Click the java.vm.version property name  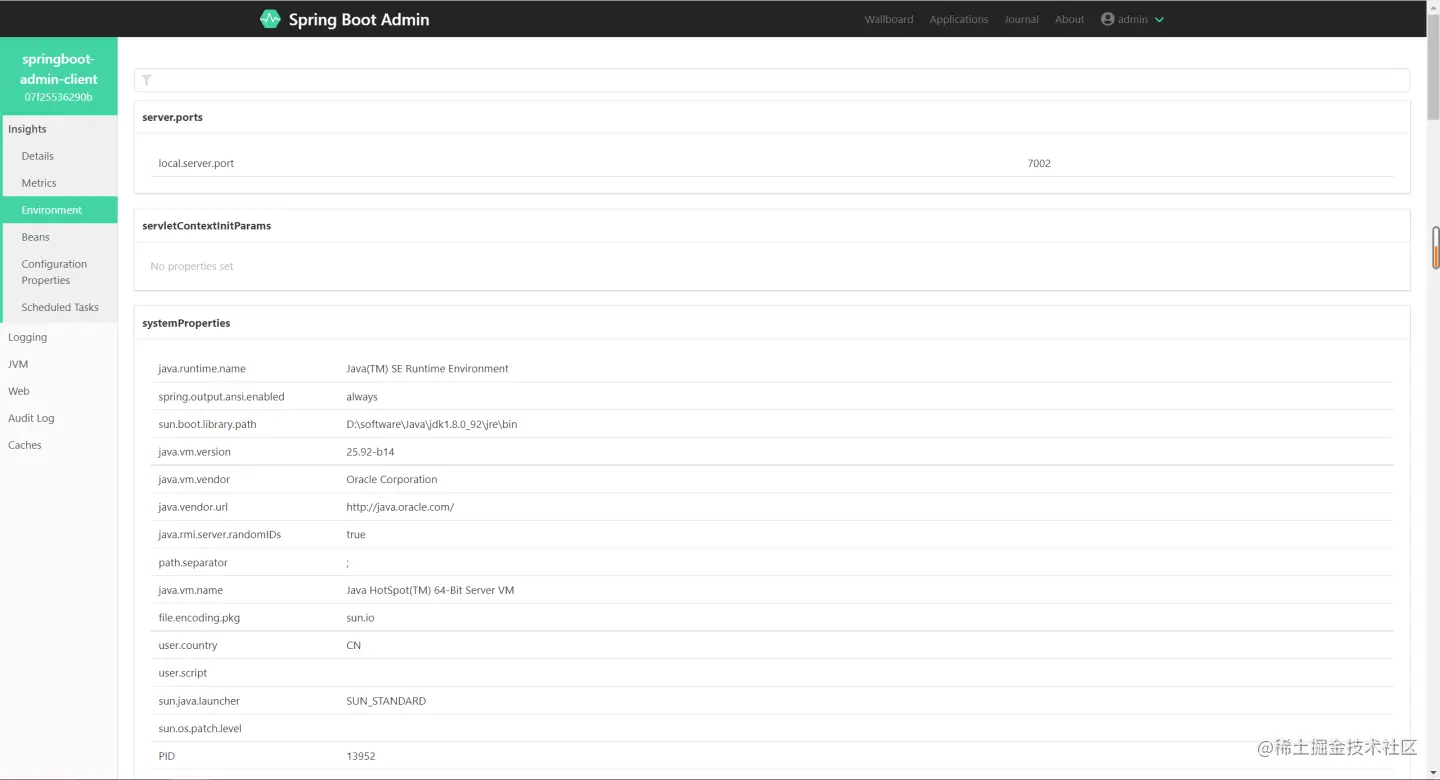point(194,452)
